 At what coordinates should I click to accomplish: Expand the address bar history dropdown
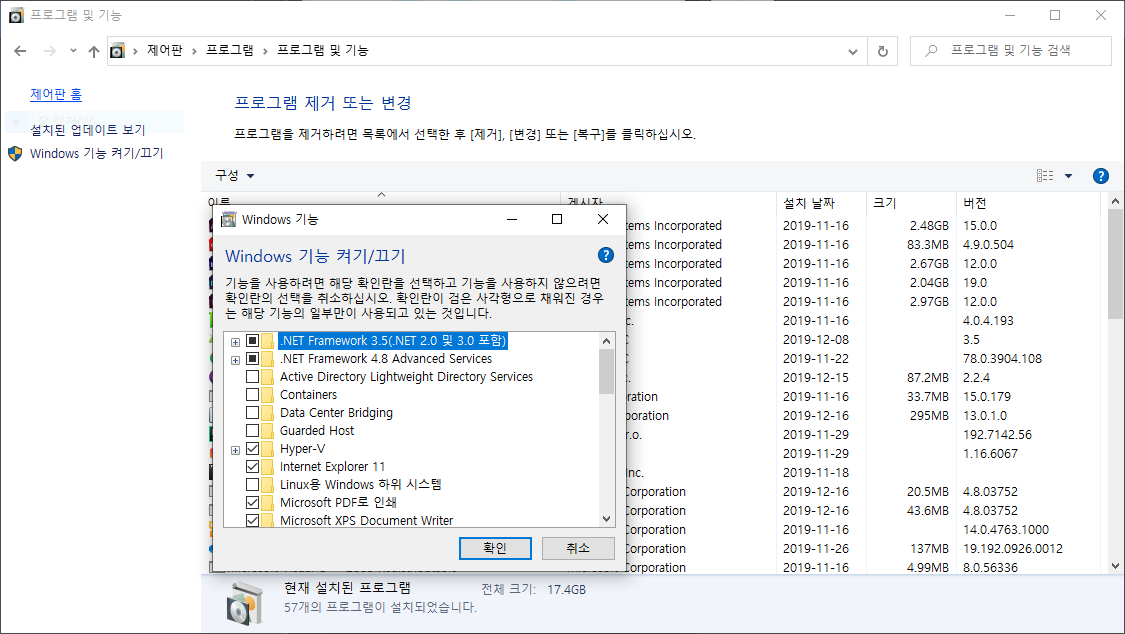tap(852, 51)
